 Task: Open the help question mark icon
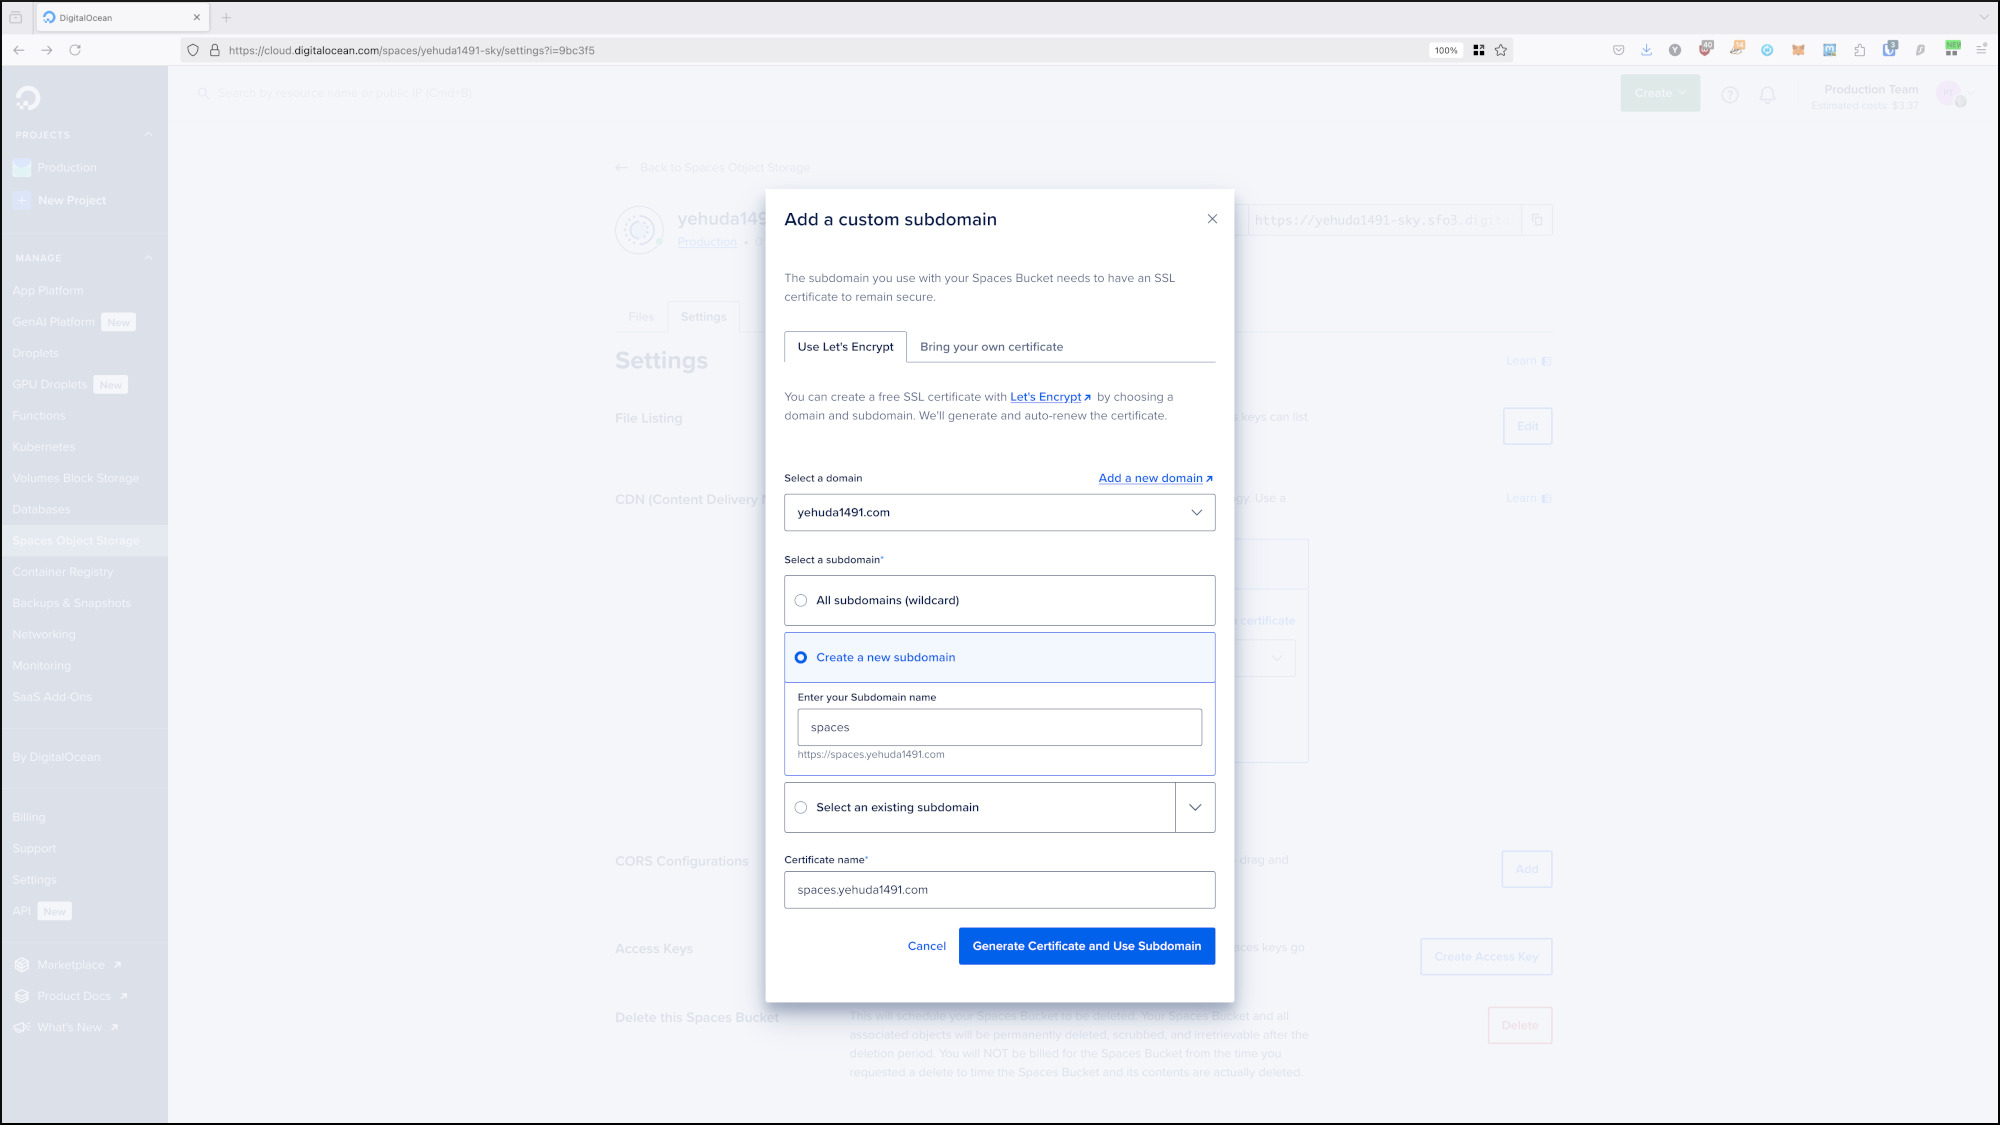tap(1730, 94)
